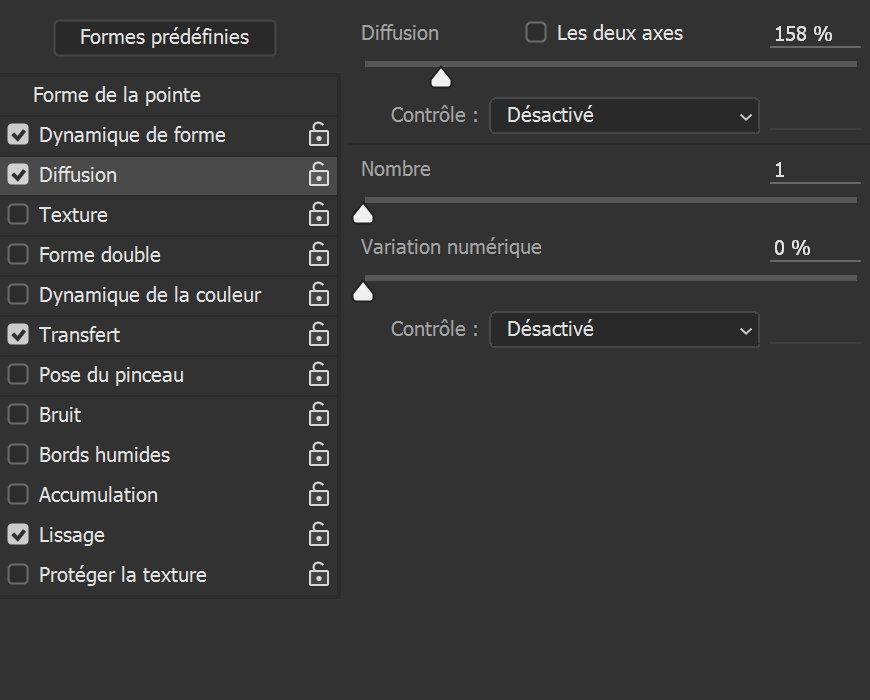
Task: Uncheck the Dynamique de forme checkbox
Action: (18, 135)
